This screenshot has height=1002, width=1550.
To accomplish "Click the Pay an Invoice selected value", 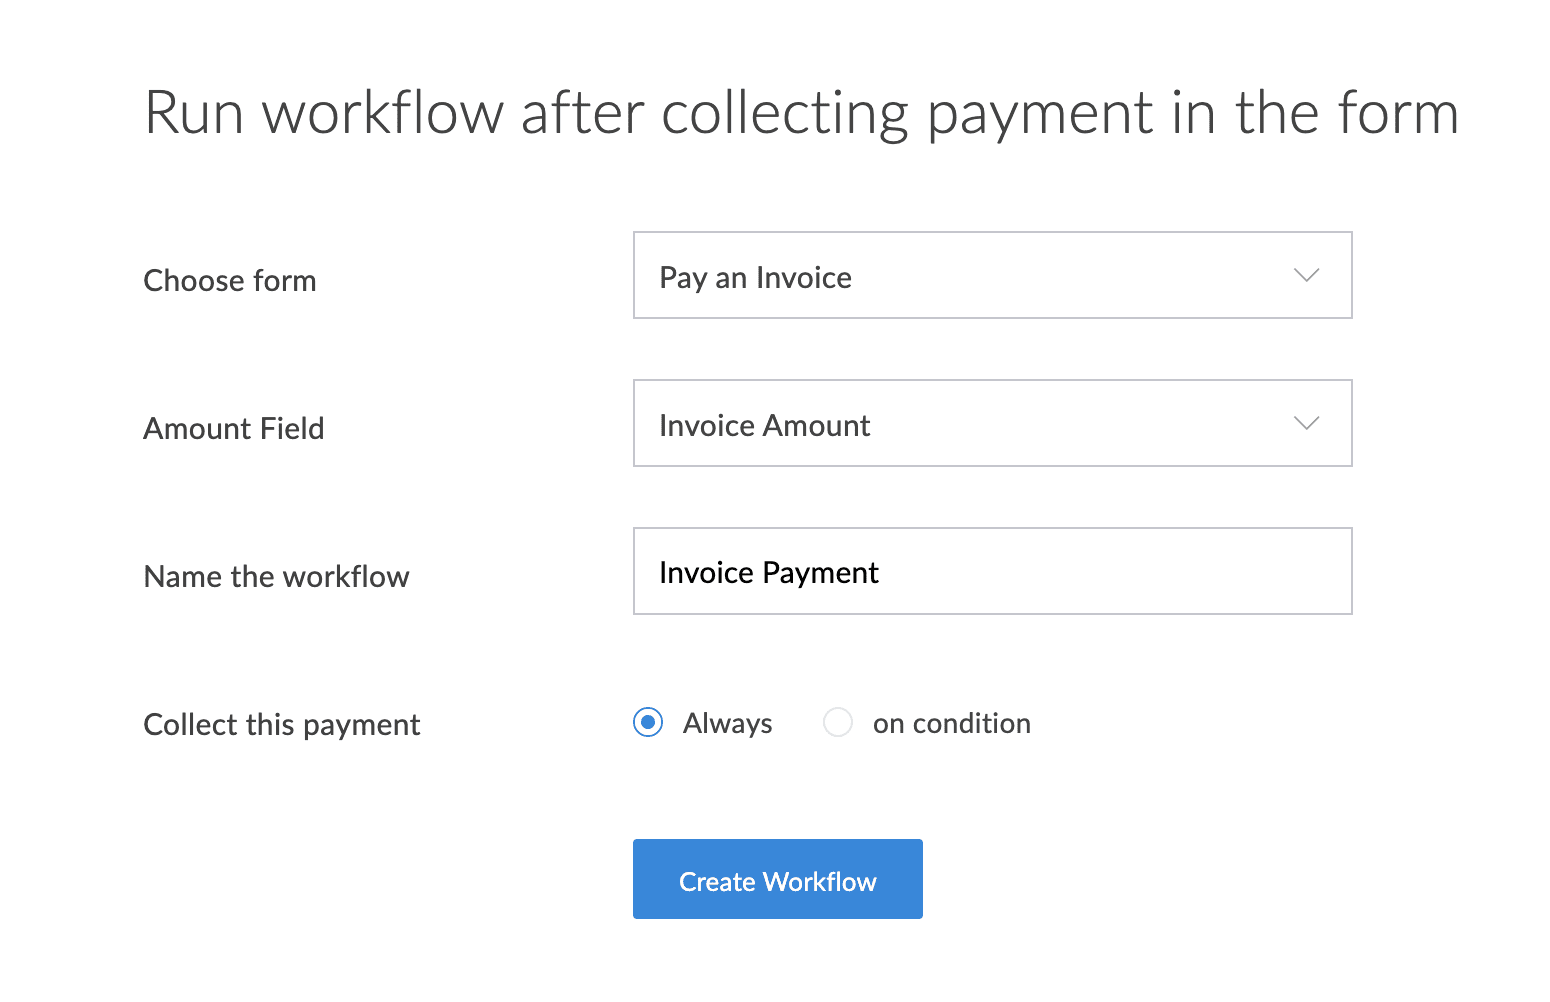I will [755, 278].
